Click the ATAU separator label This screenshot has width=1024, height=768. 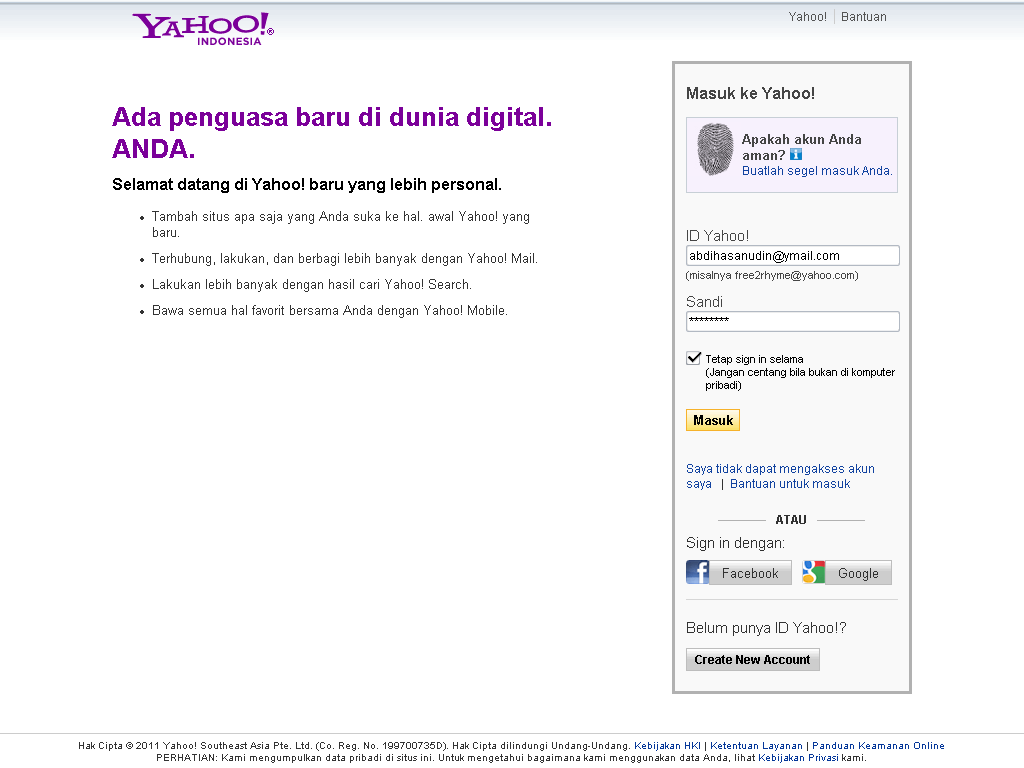click(791, 520)
